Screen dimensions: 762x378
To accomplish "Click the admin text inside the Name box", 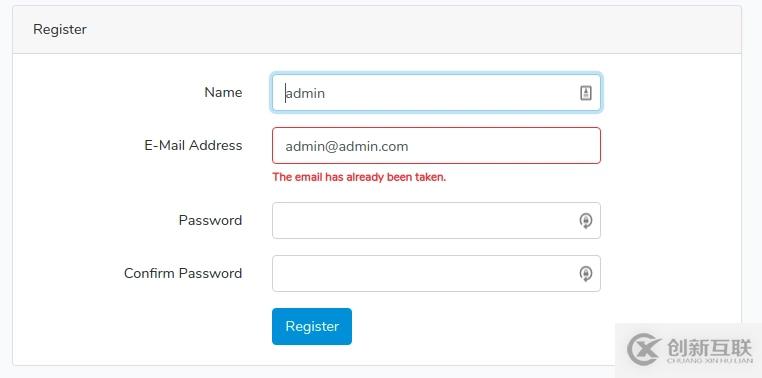I will coord(305,93).
